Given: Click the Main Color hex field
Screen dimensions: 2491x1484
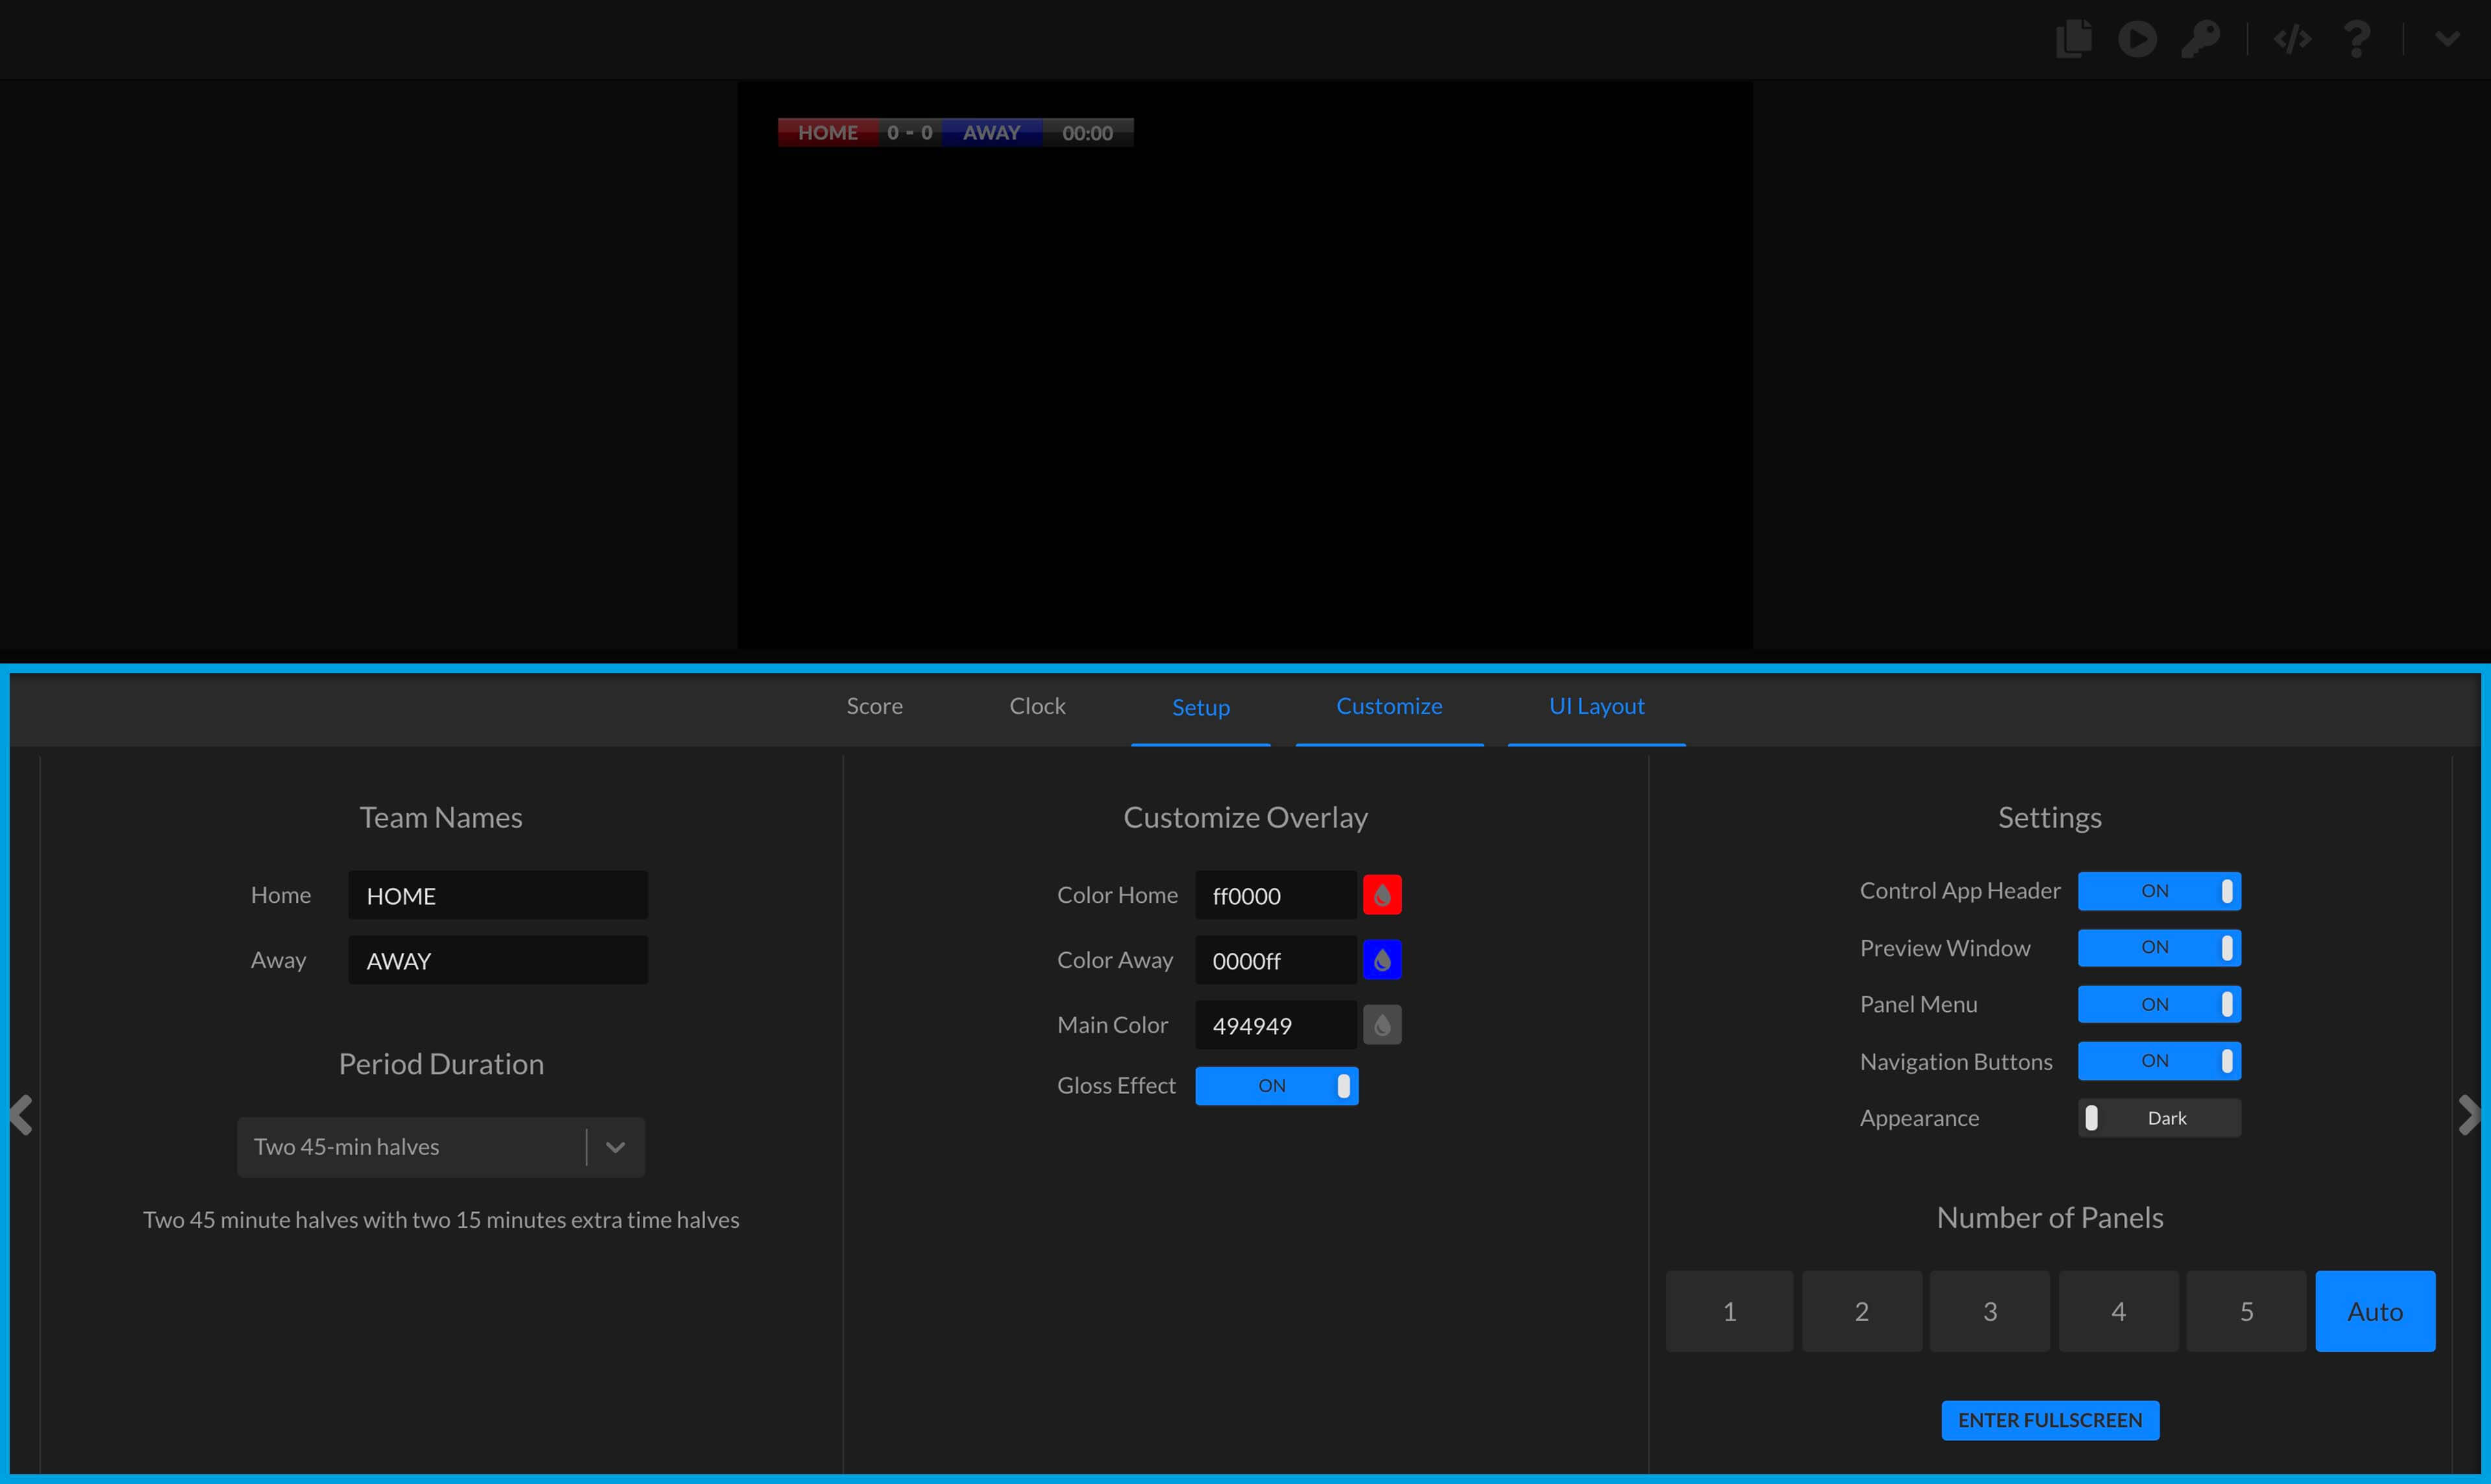Looking at the screenshot, I should (1276, 1025).
